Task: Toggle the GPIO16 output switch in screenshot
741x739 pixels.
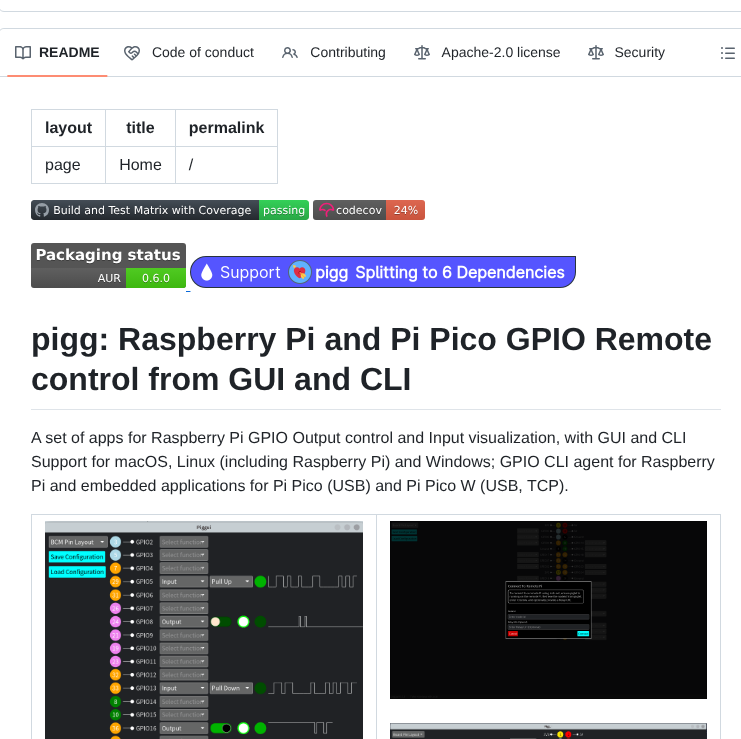Action: click(x=221, y=729)
